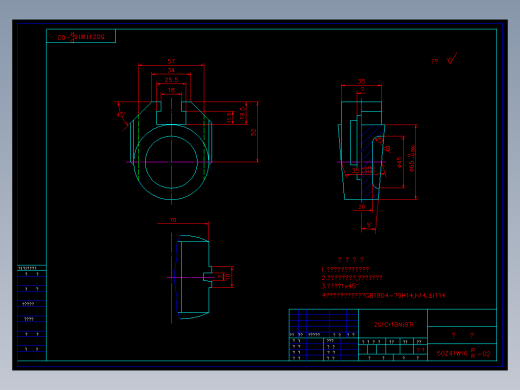520x390 pixels.
Task: Select the 45° chamfer angle label
Action: coord(121,115)
